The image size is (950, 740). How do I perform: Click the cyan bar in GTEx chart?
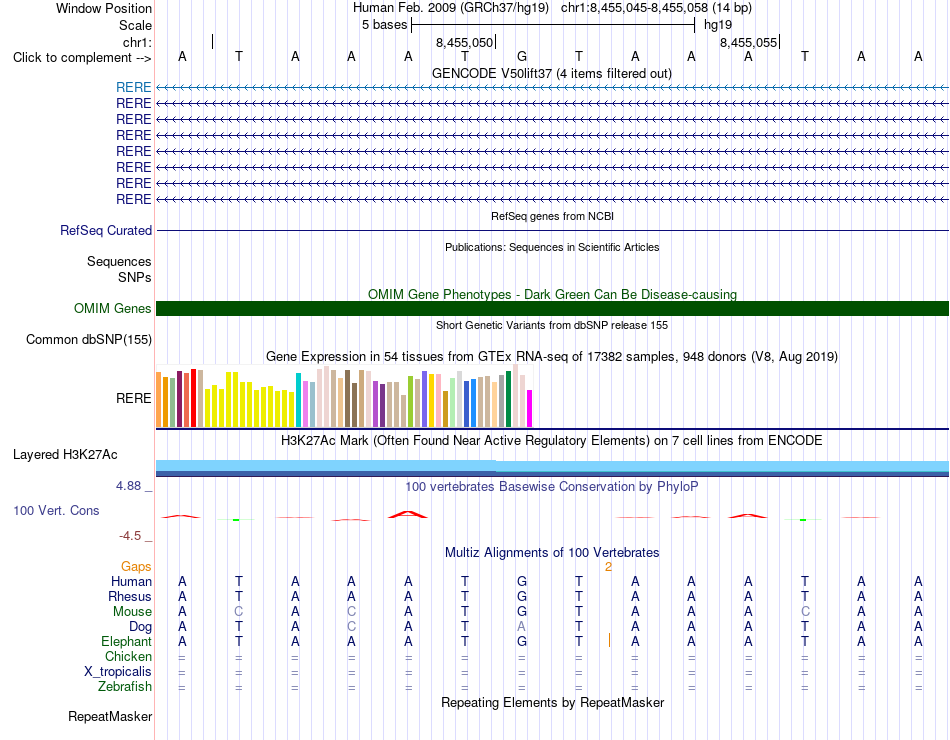point(299,400)
